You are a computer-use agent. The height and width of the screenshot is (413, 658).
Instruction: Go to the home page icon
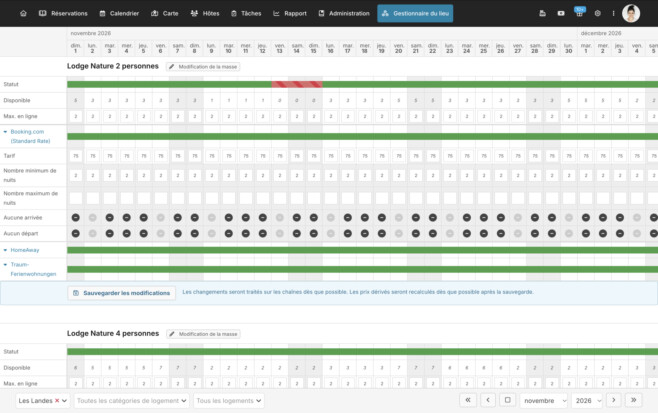click(x=24, y=13)
